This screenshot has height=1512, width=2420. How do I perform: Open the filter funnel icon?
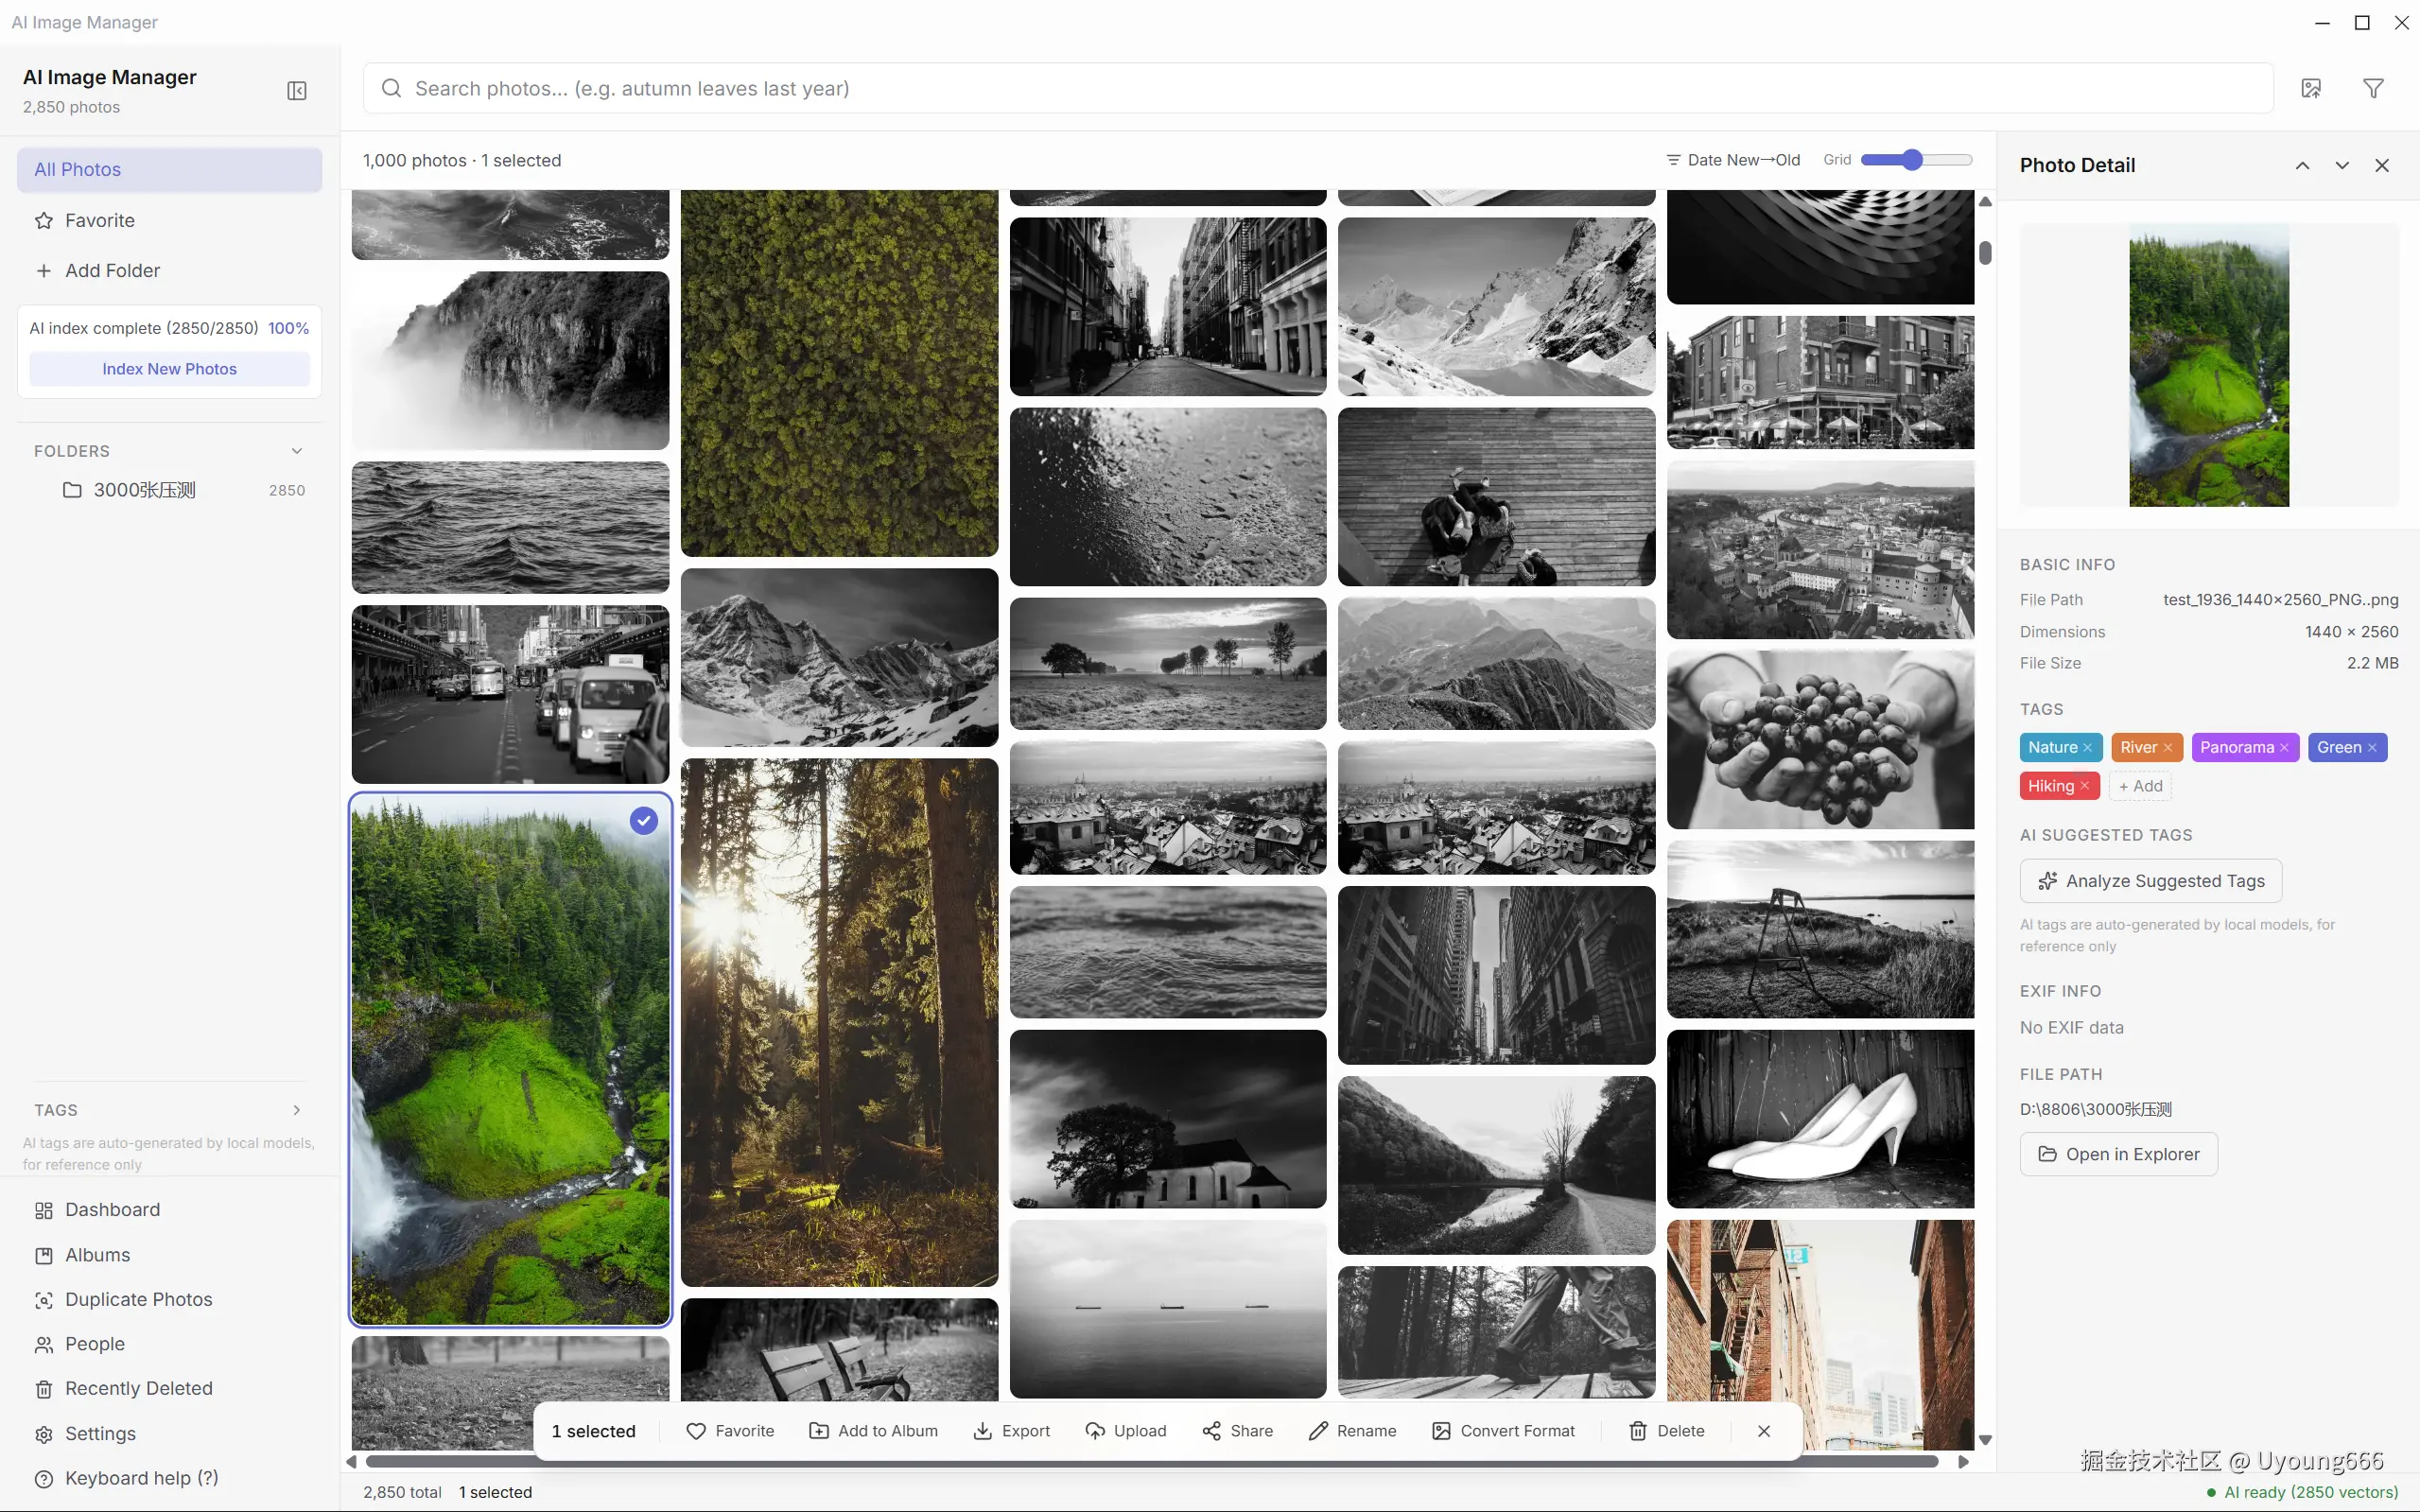[x=2373, y=88]
